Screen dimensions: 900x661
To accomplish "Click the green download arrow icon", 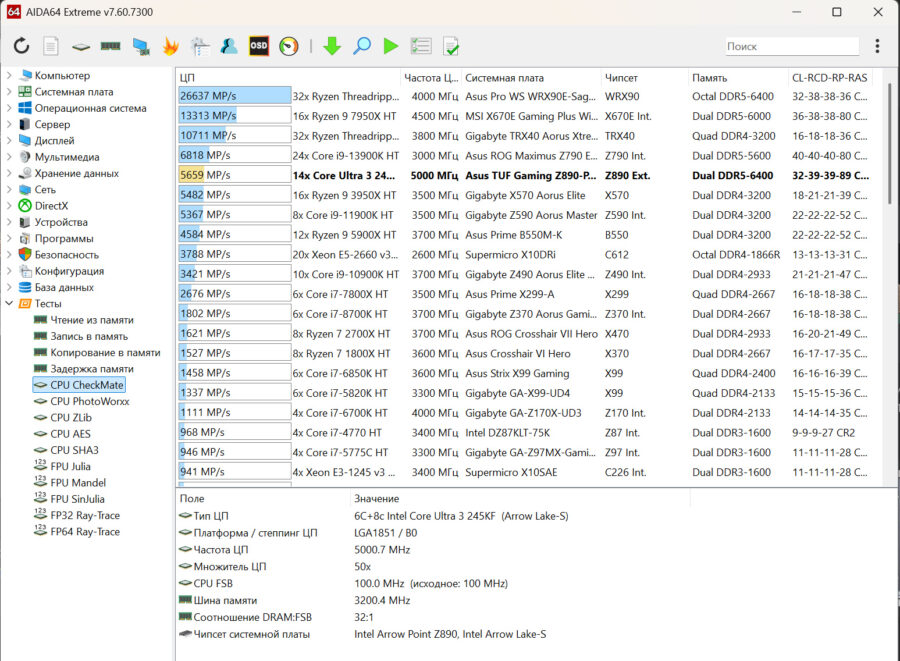I will pos(332,46).
